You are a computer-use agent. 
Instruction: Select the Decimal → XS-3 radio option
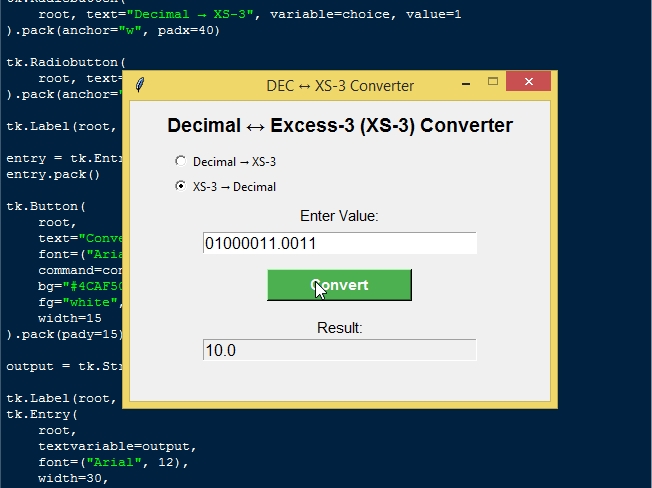click(x=180, y=161)
